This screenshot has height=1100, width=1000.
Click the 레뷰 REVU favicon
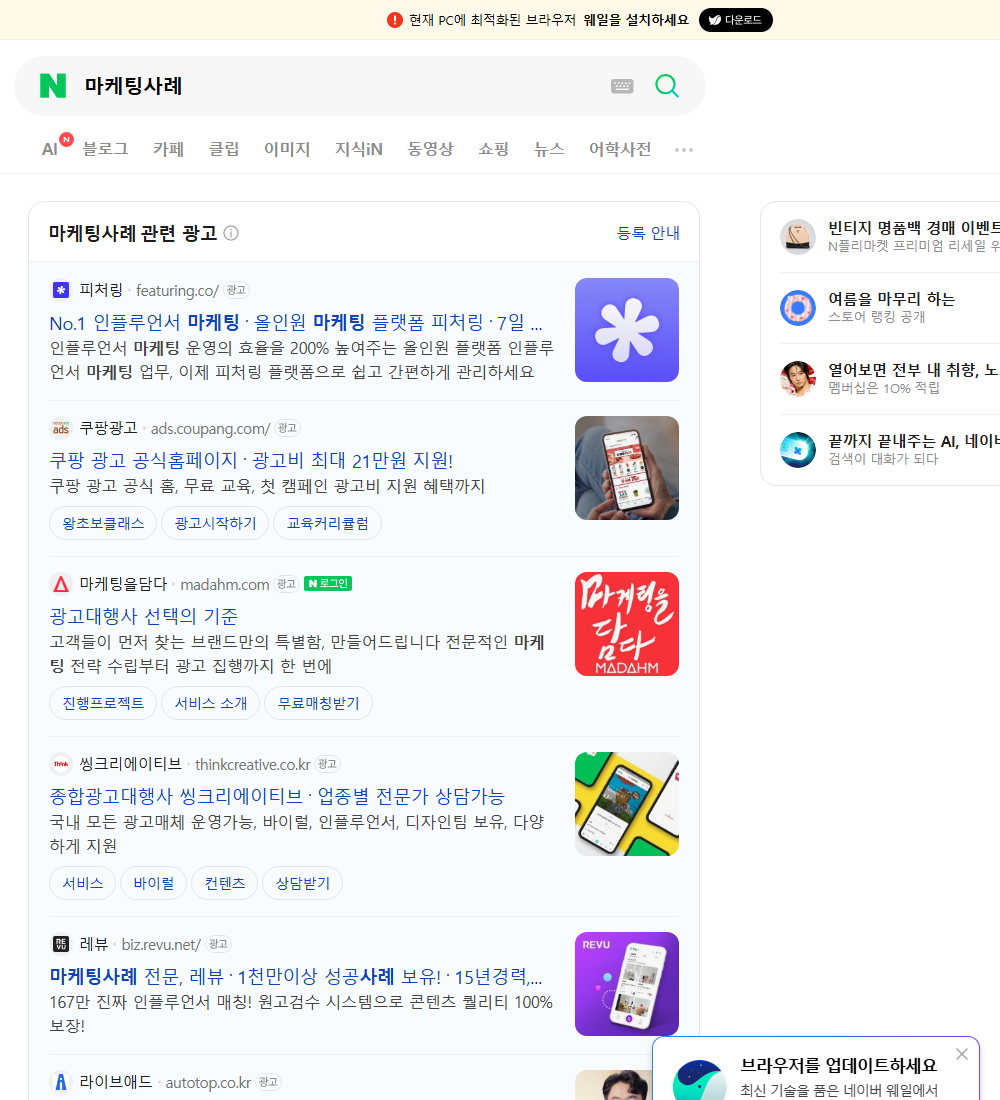[61, 944]
